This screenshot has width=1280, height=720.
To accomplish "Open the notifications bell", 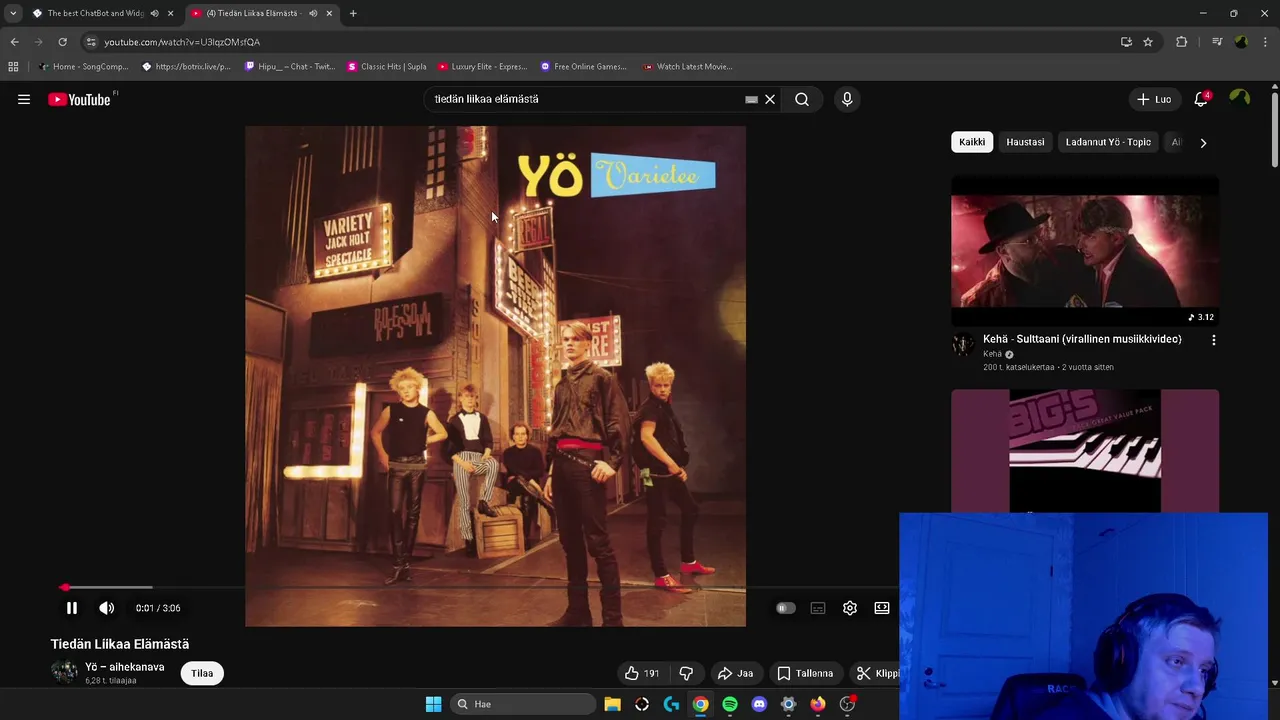I will point(1201,99).
